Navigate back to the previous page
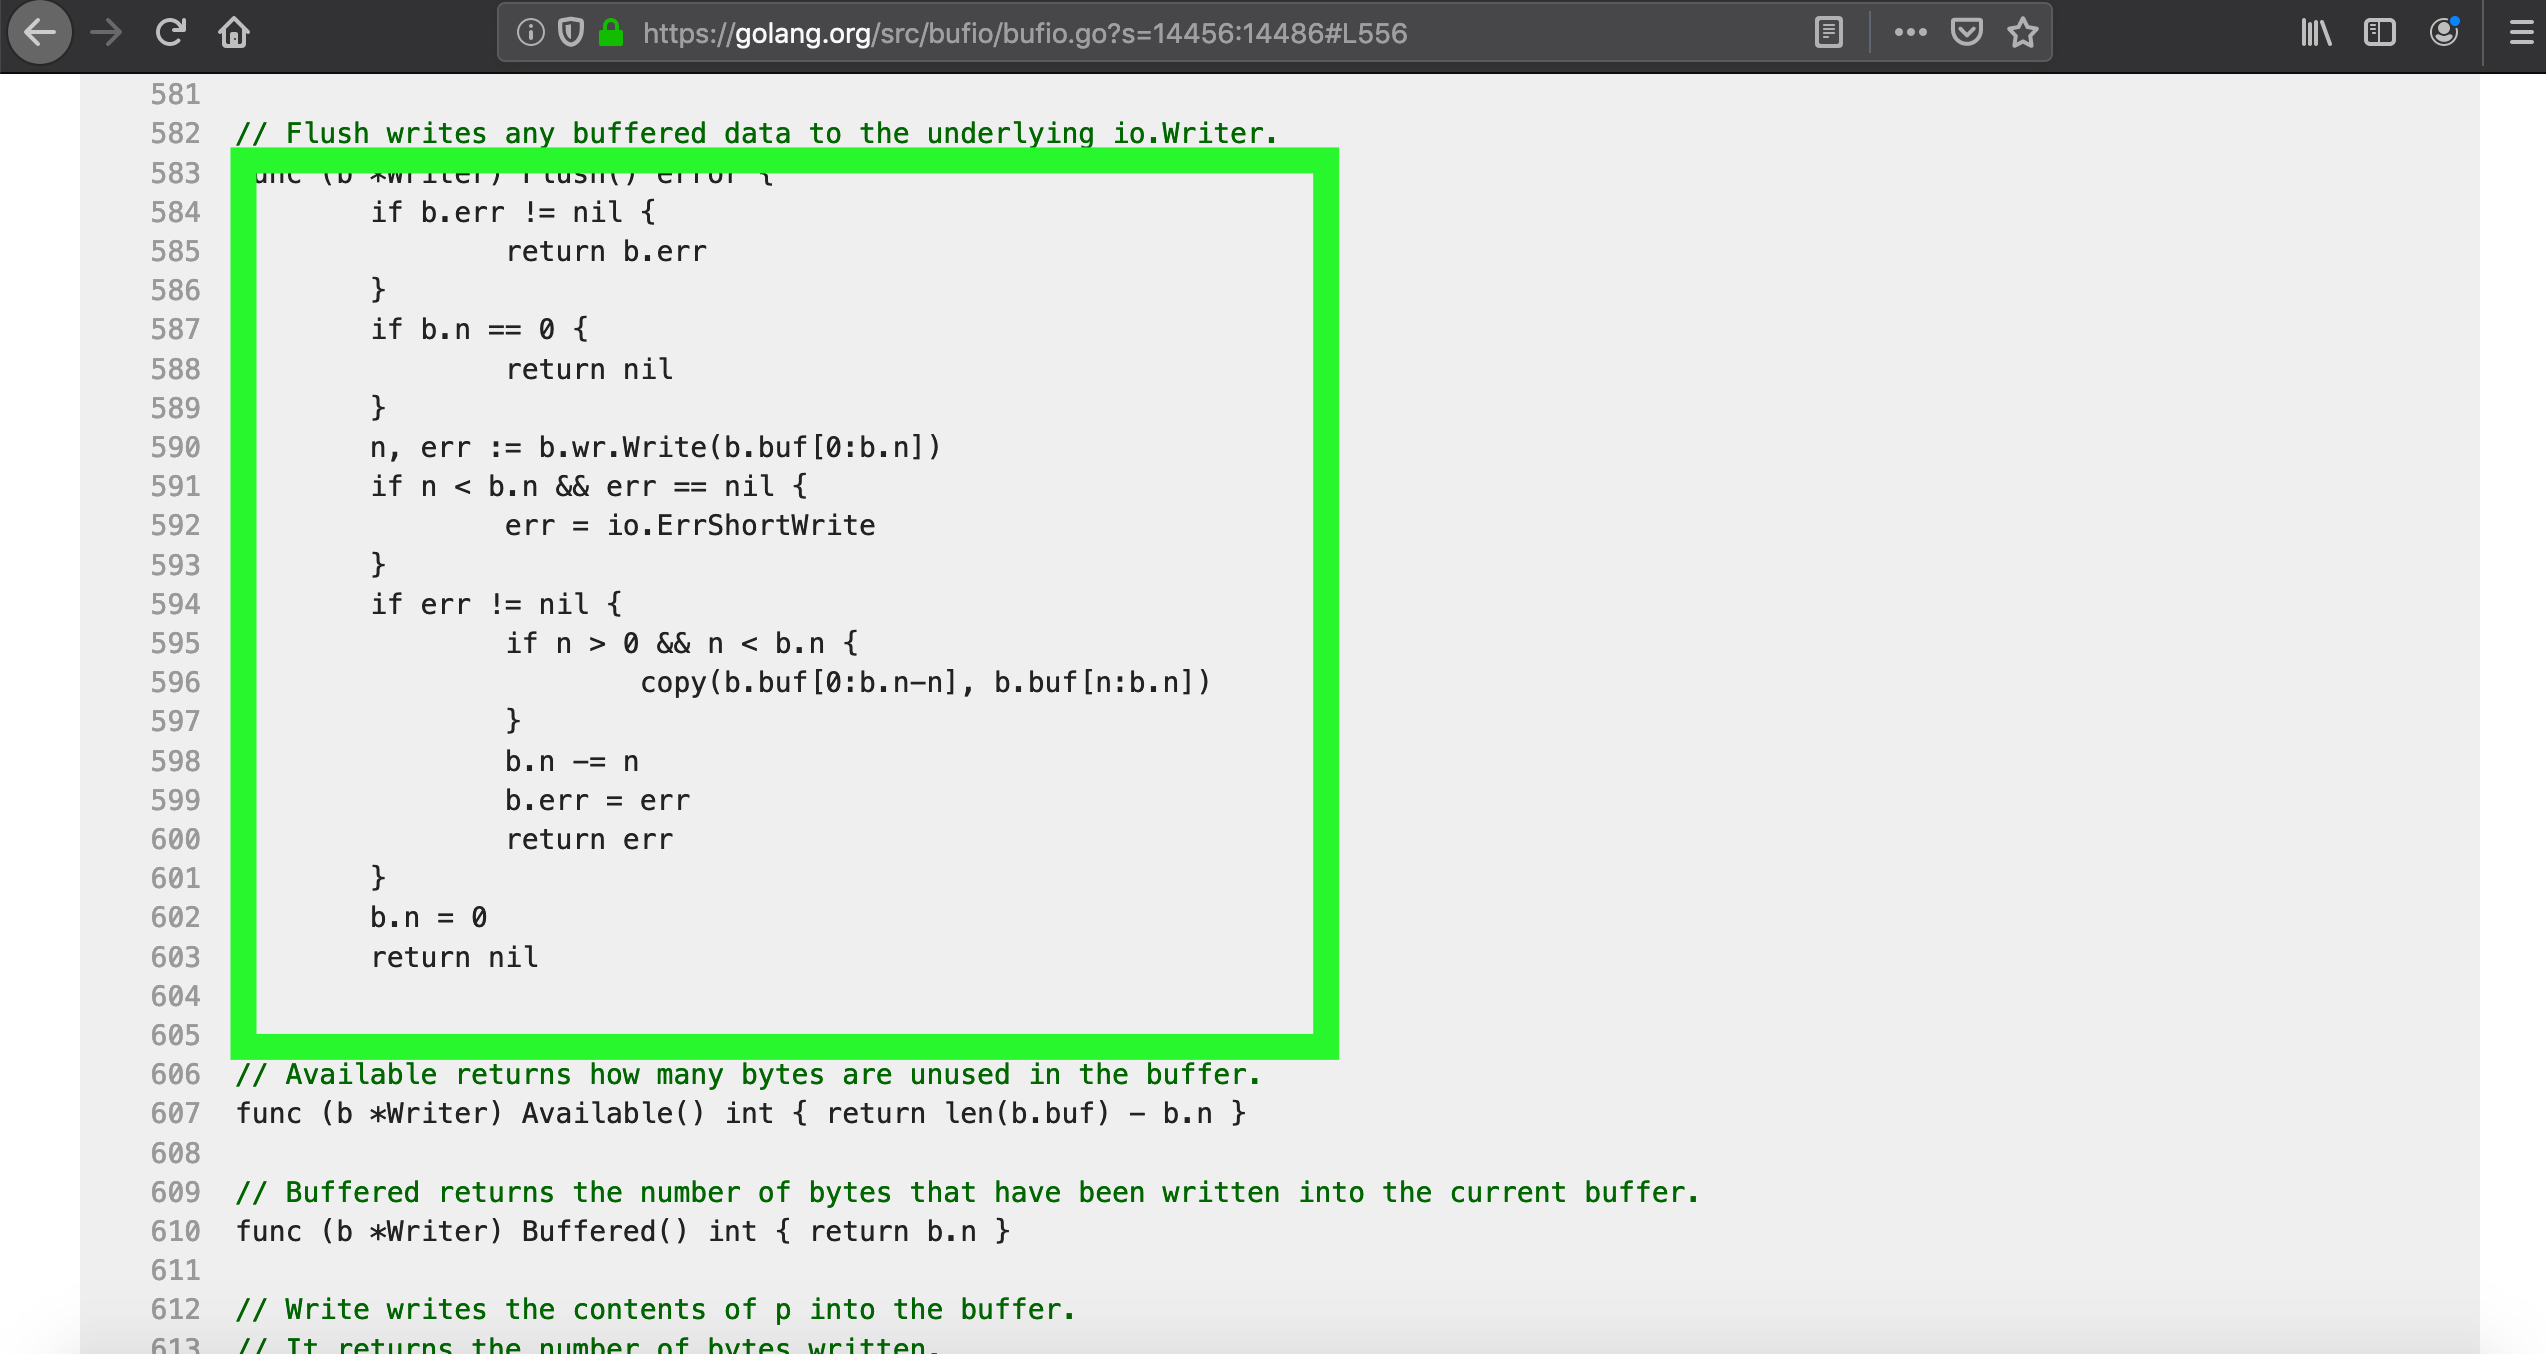This screenshot has height=1354, width=2546. click(40, 32)
